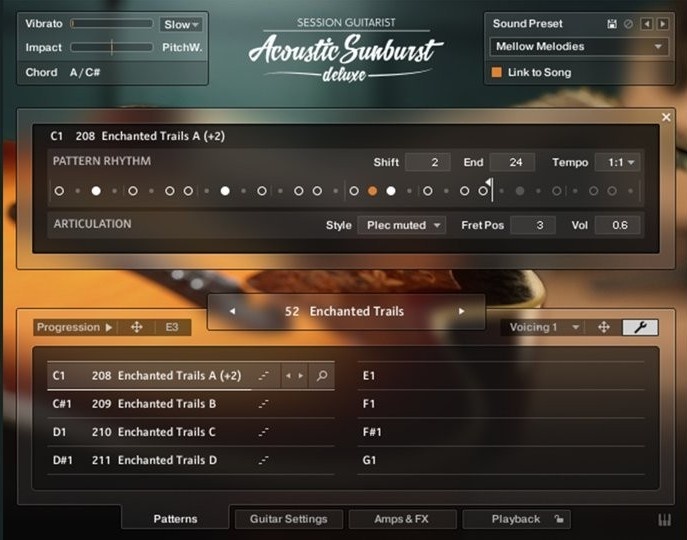Switch to the Playback tab
The width and height of the screenshot is (687, 540).
click(x=516, y=519)
